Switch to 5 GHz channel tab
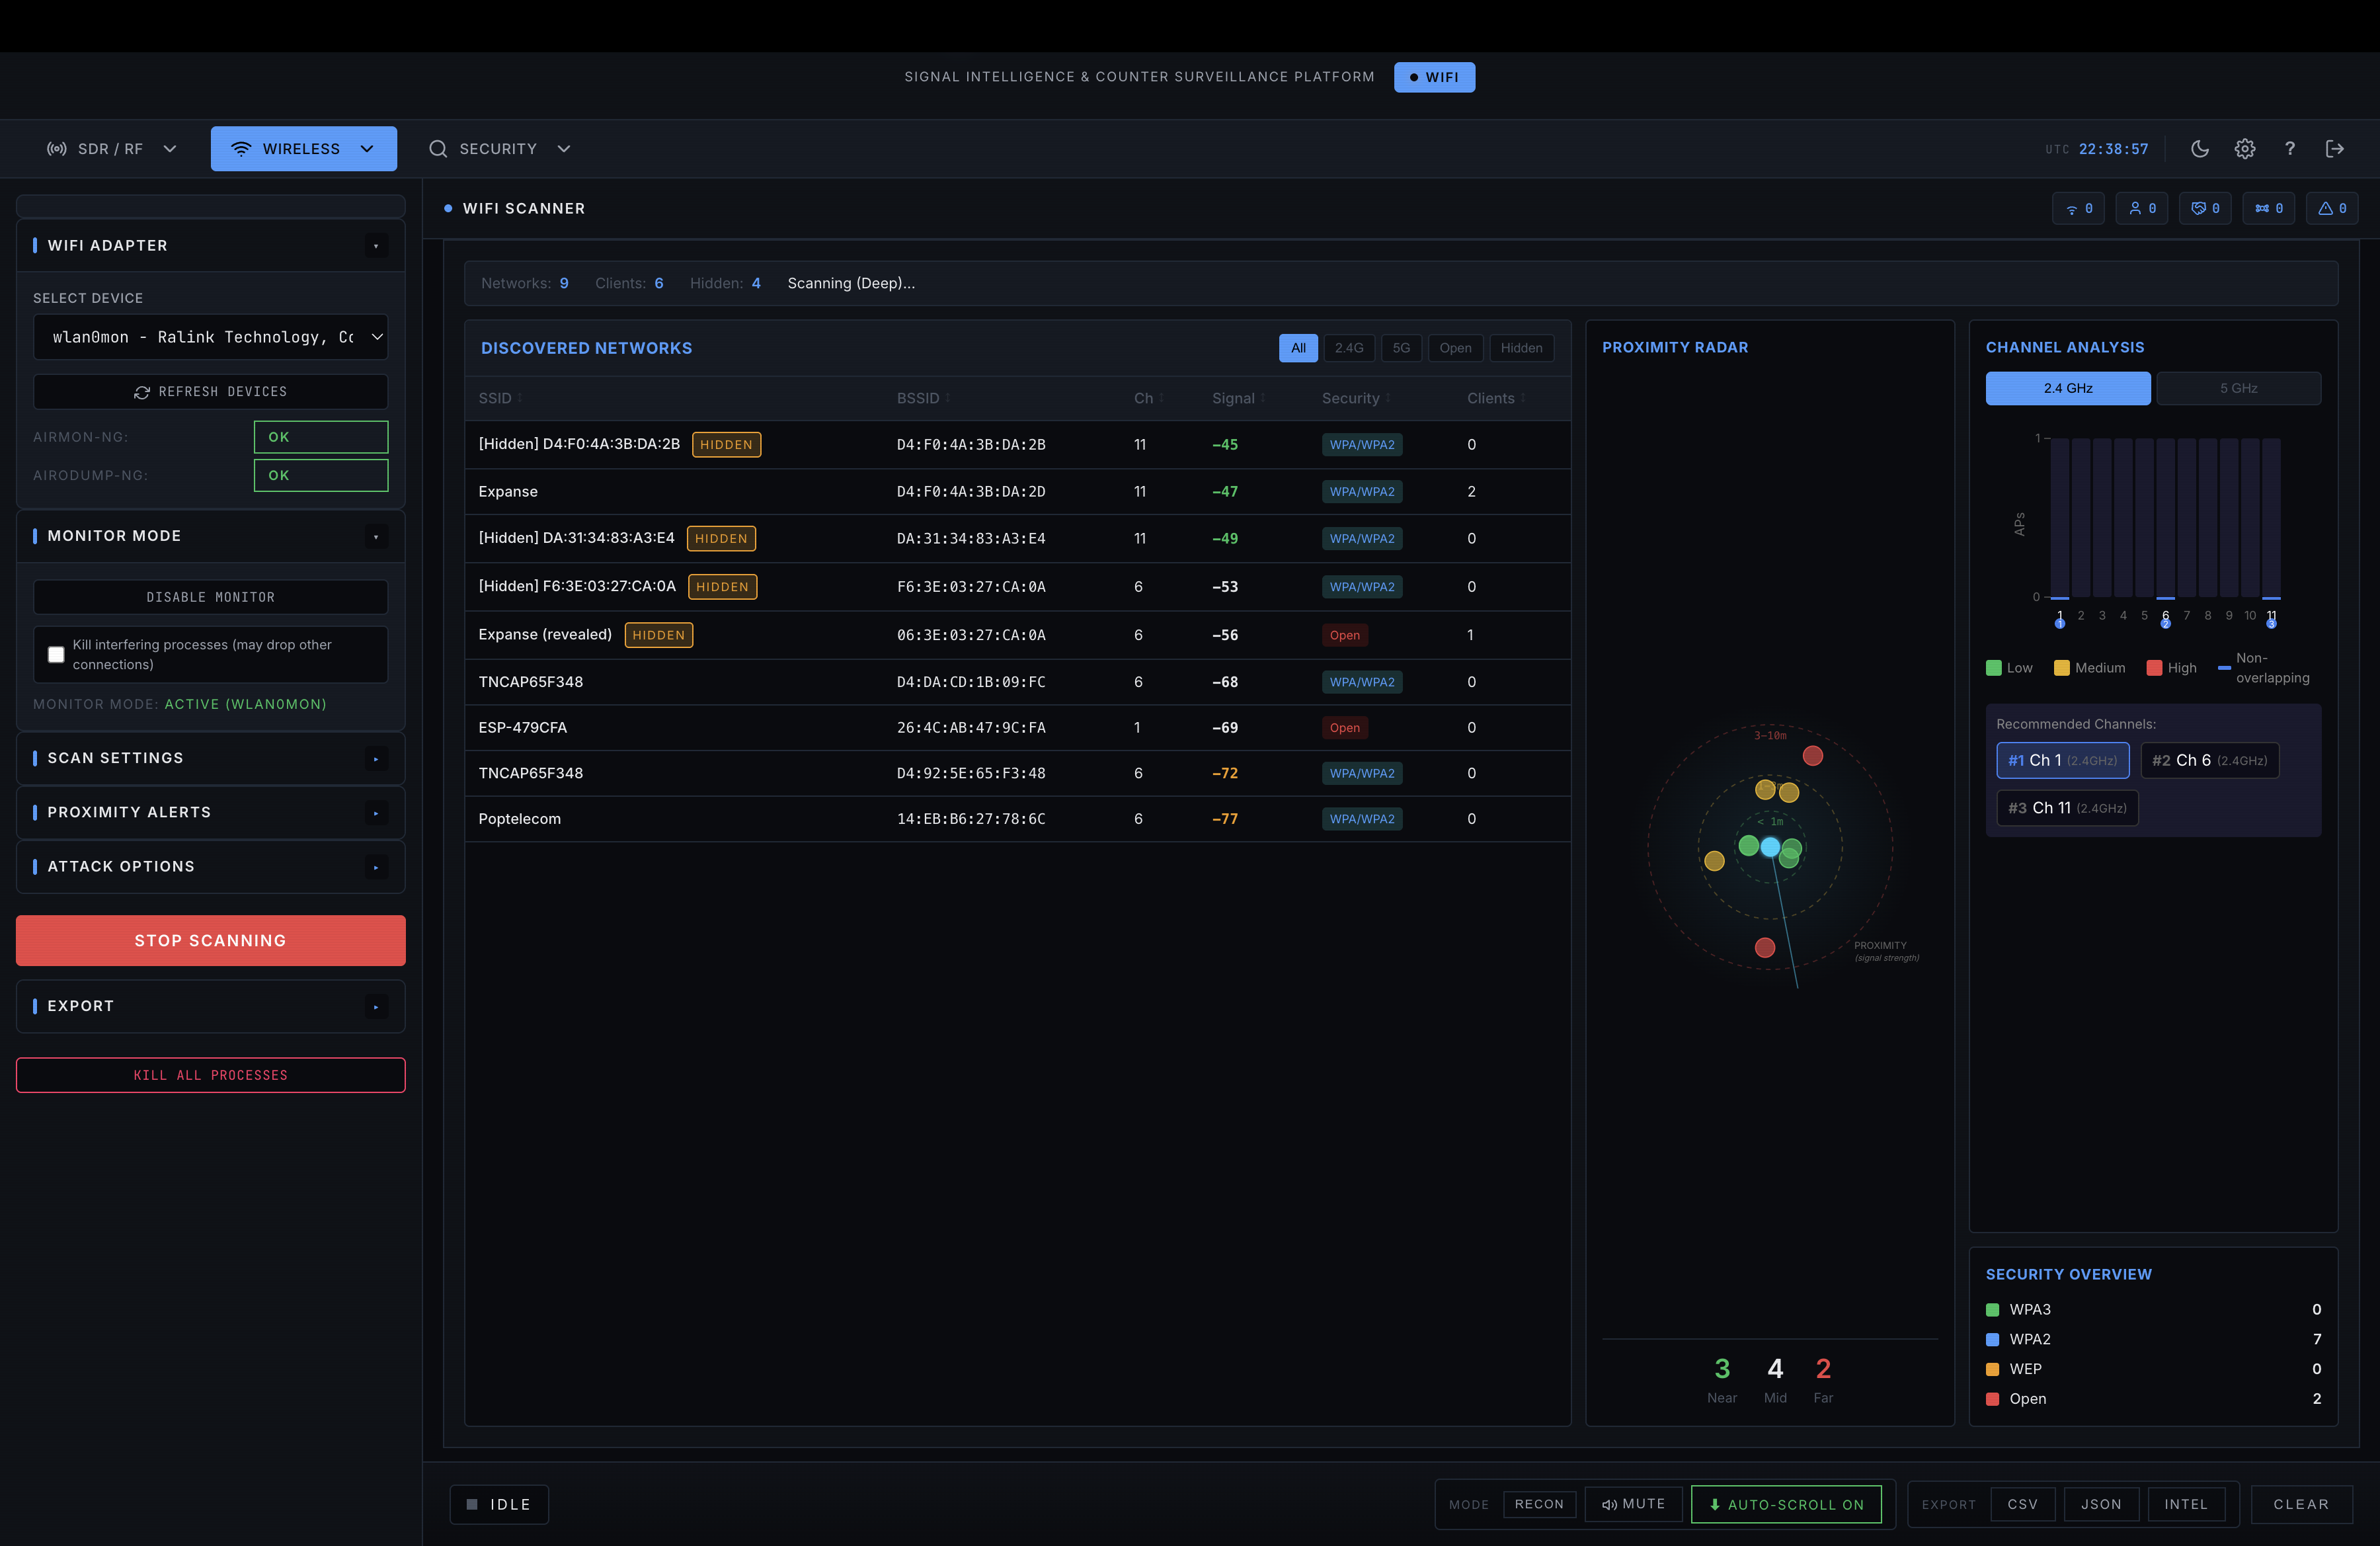 (2238, 388)
